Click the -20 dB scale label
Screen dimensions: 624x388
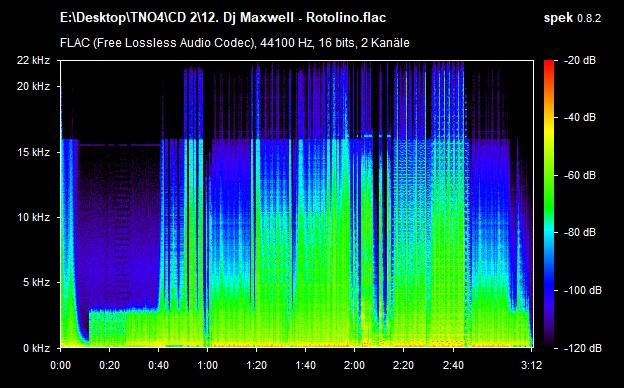click(580, 60)
